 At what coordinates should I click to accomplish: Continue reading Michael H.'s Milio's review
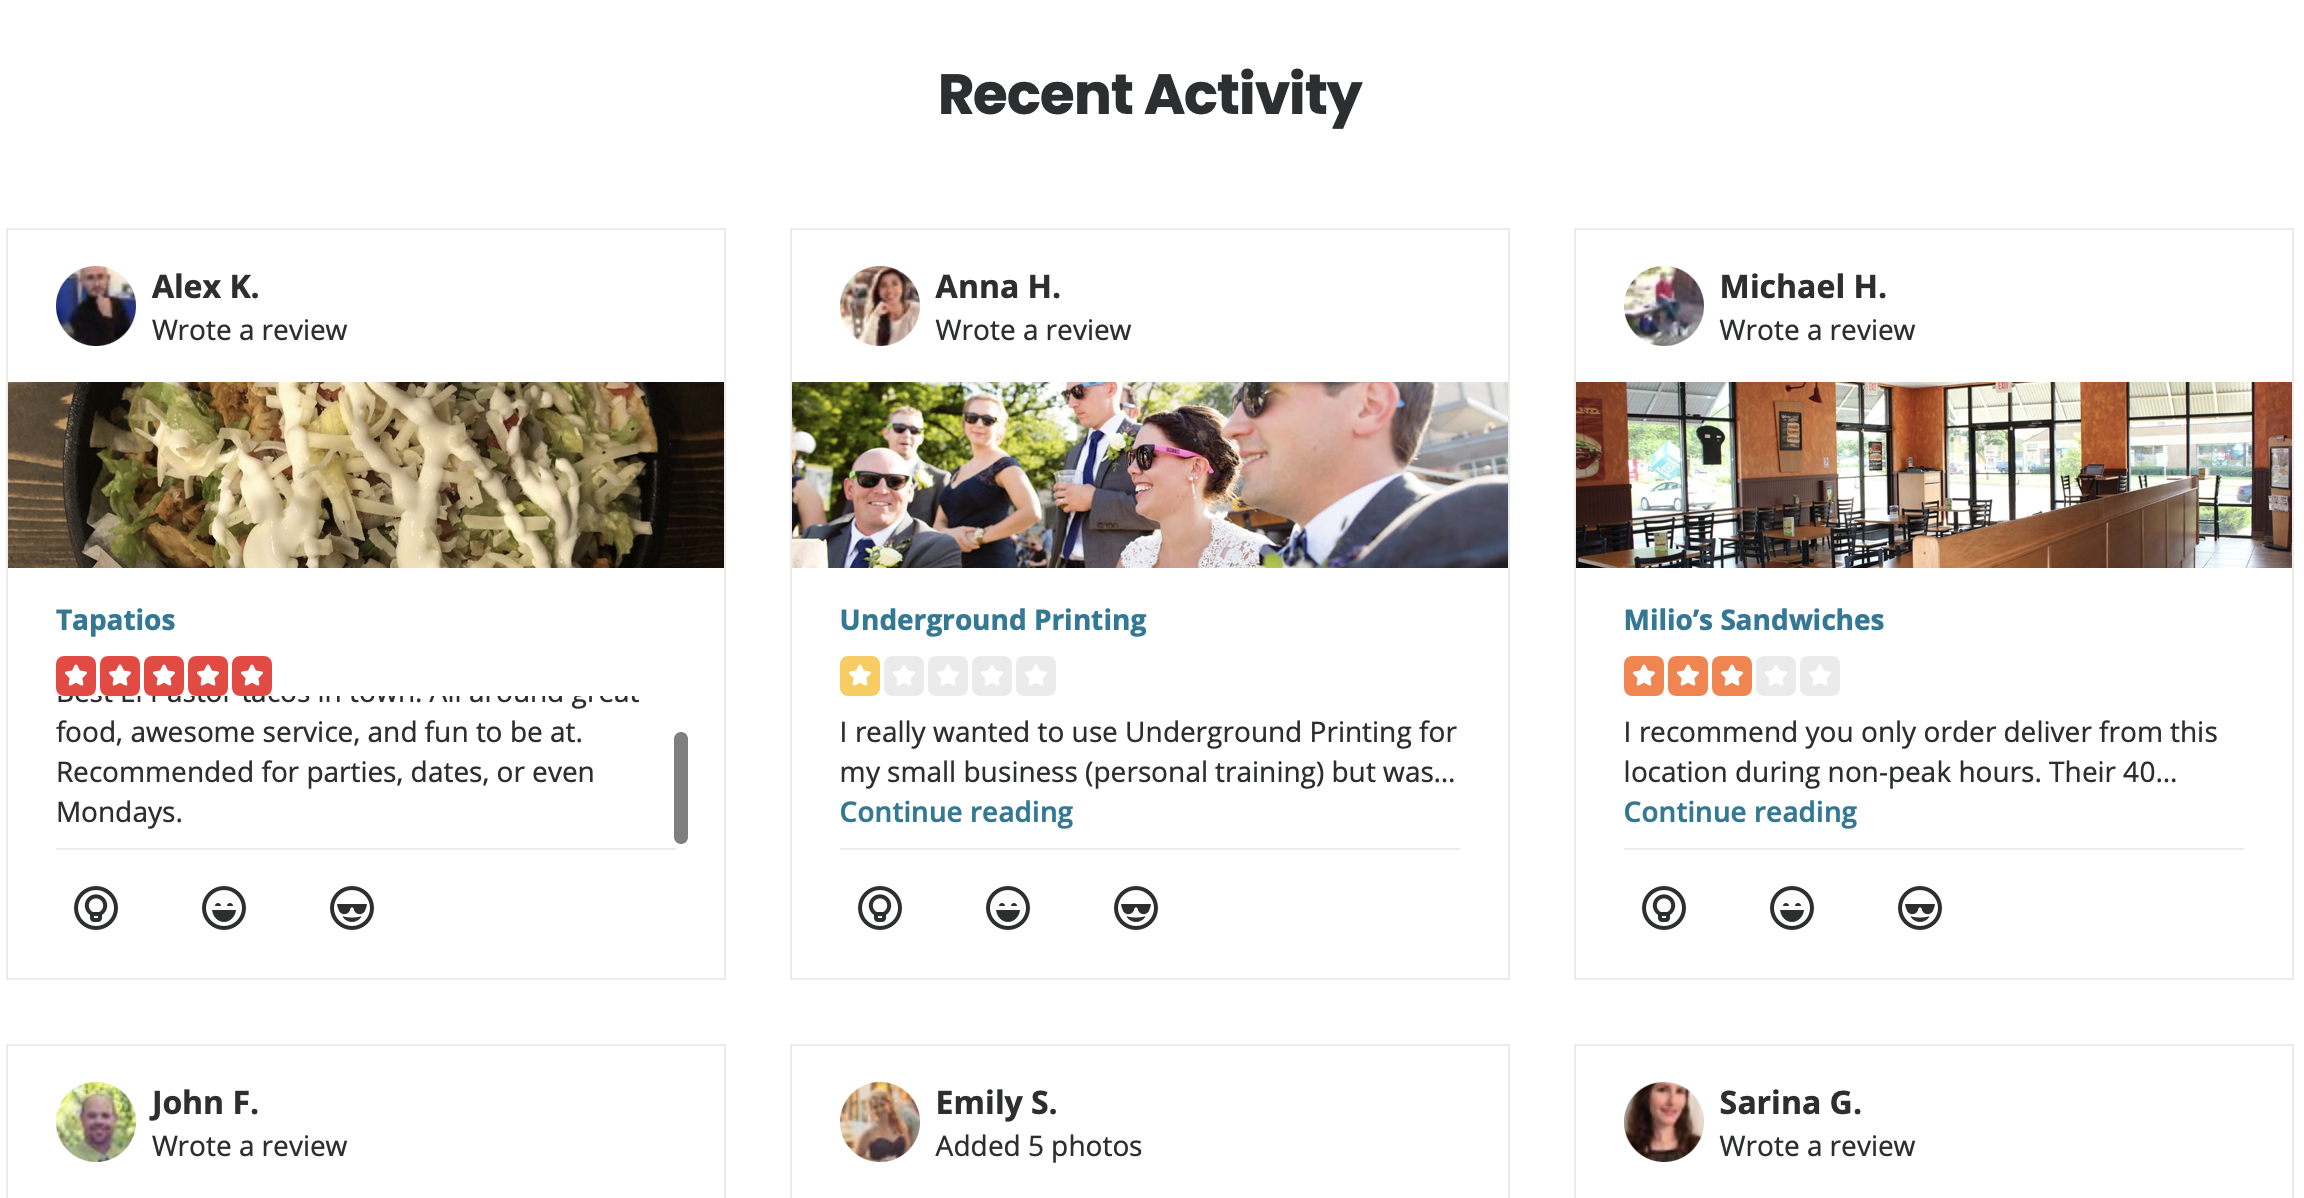pos(1740,812)
